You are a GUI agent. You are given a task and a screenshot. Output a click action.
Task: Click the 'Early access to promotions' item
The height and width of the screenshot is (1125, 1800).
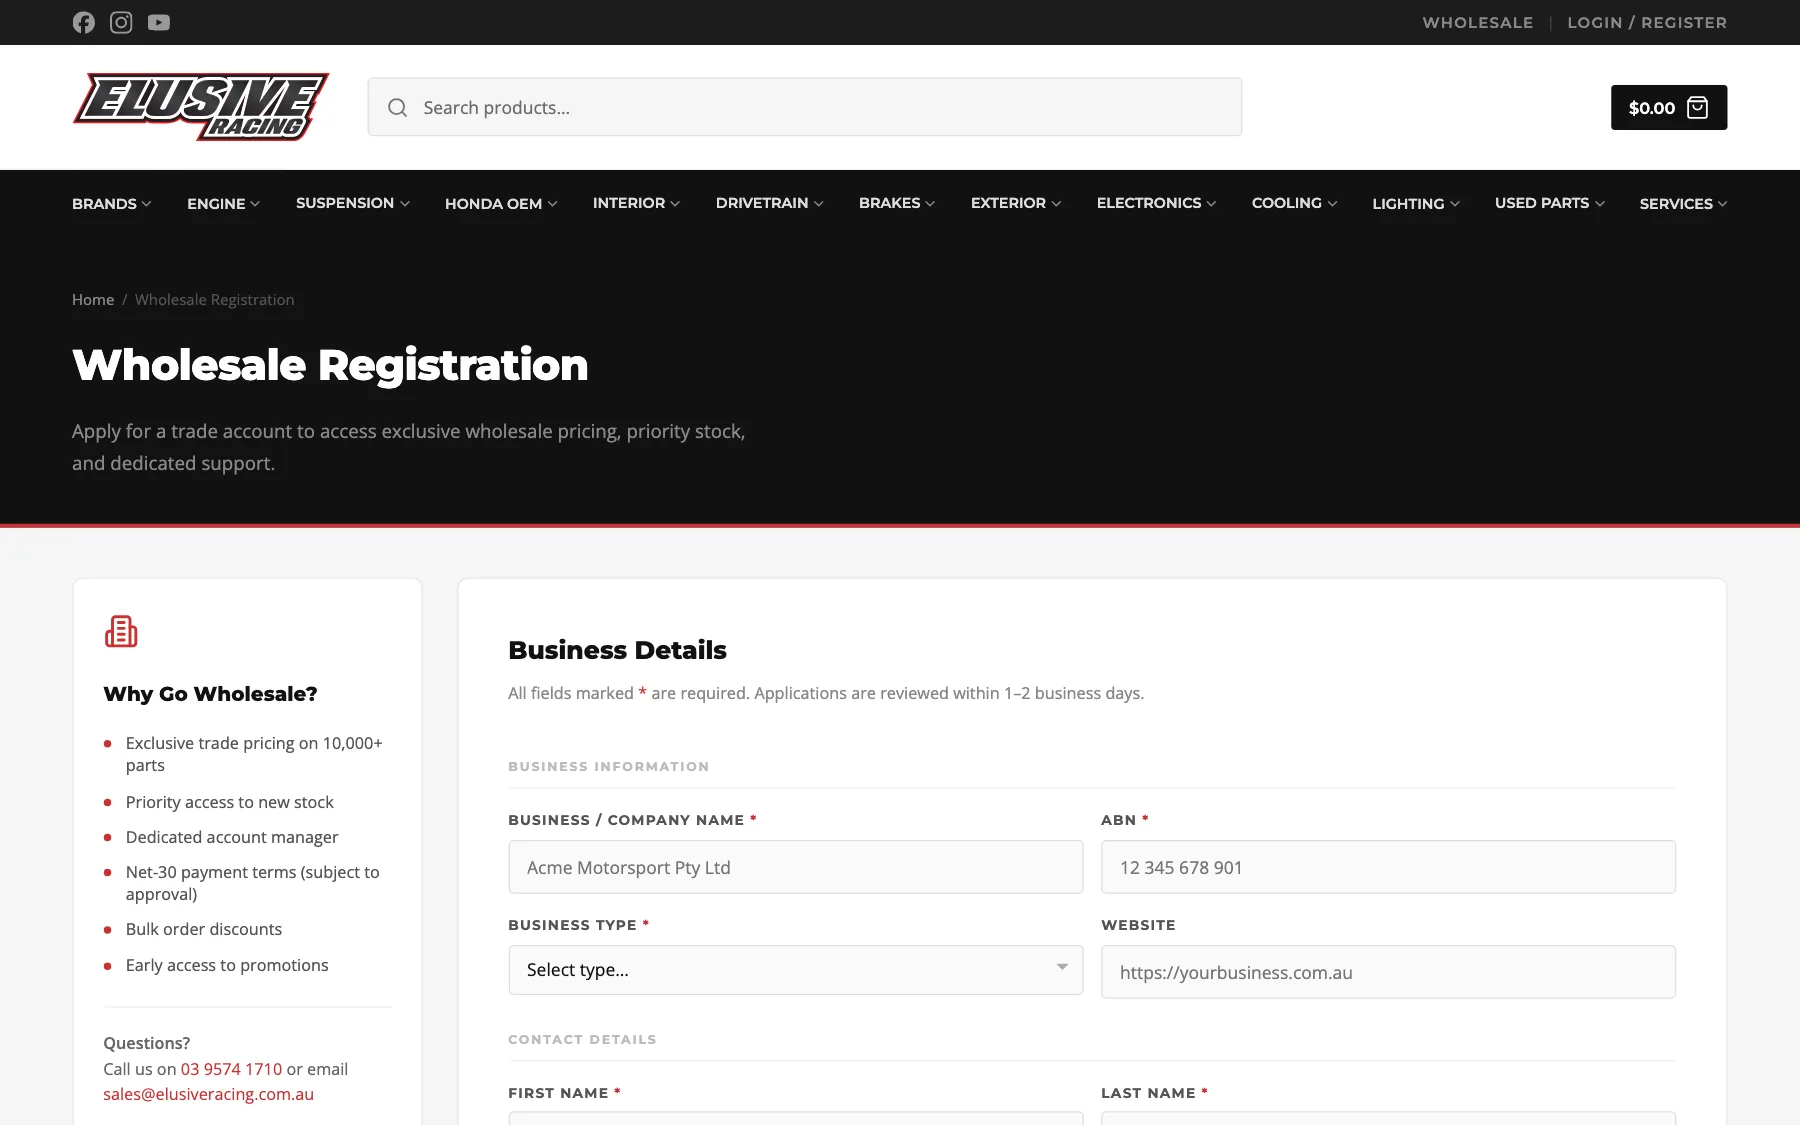(x=227, y=965)
